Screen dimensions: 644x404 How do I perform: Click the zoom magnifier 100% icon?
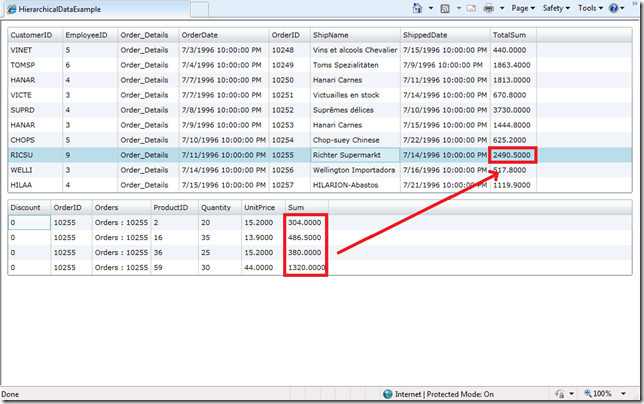[x=591, y=394]
